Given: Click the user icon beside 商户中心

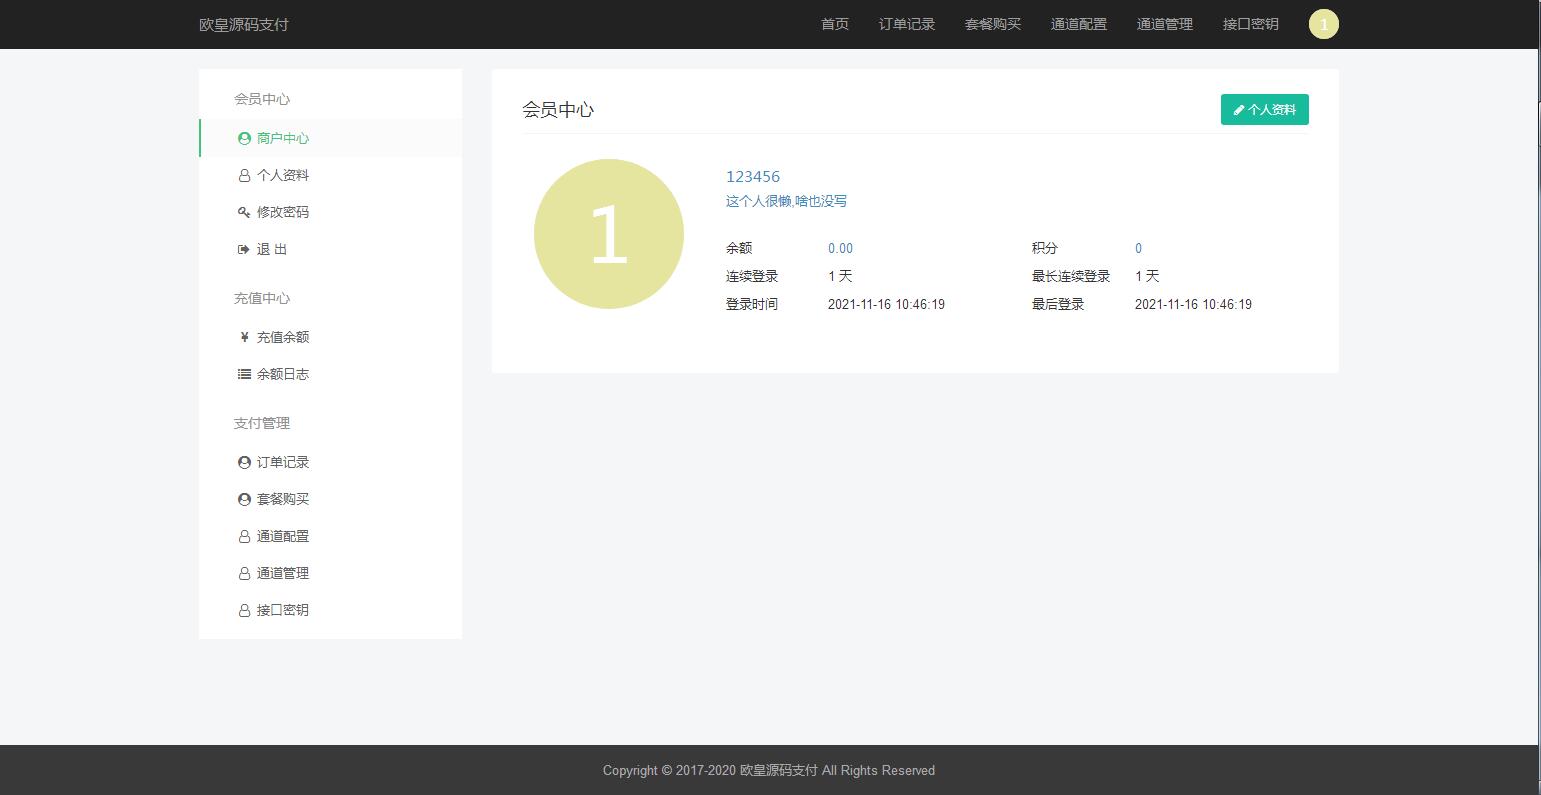Looking at the screenshot, I should tap(244, 139).
